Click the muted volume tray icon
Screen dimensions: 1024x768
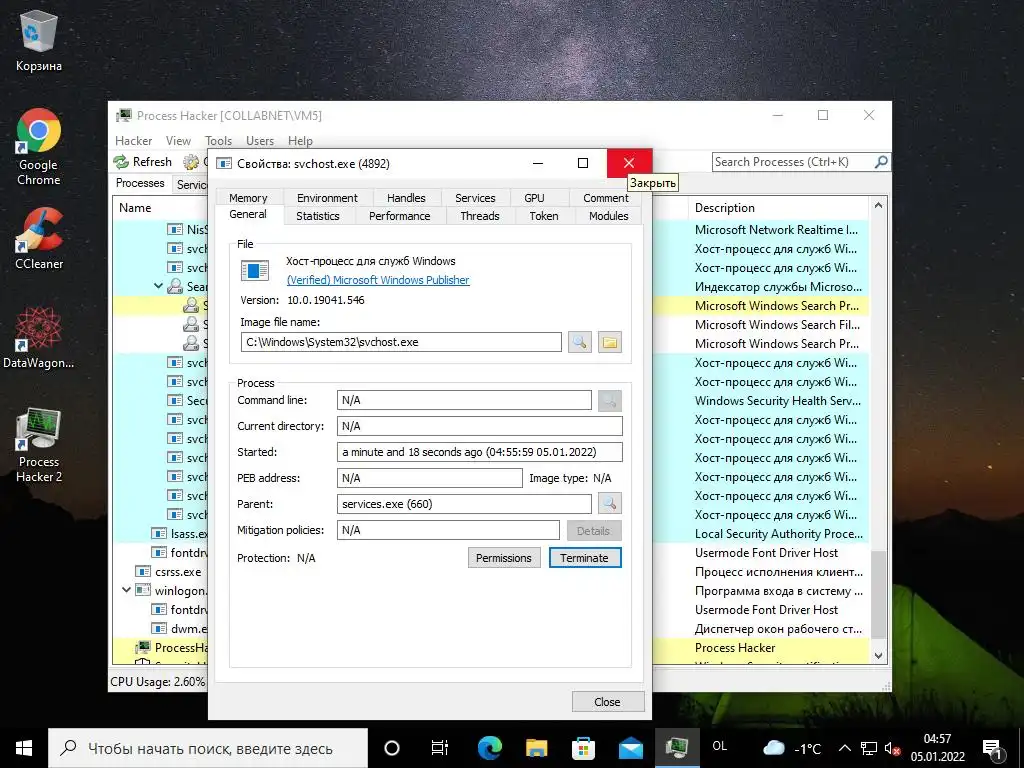click(892, 748)
